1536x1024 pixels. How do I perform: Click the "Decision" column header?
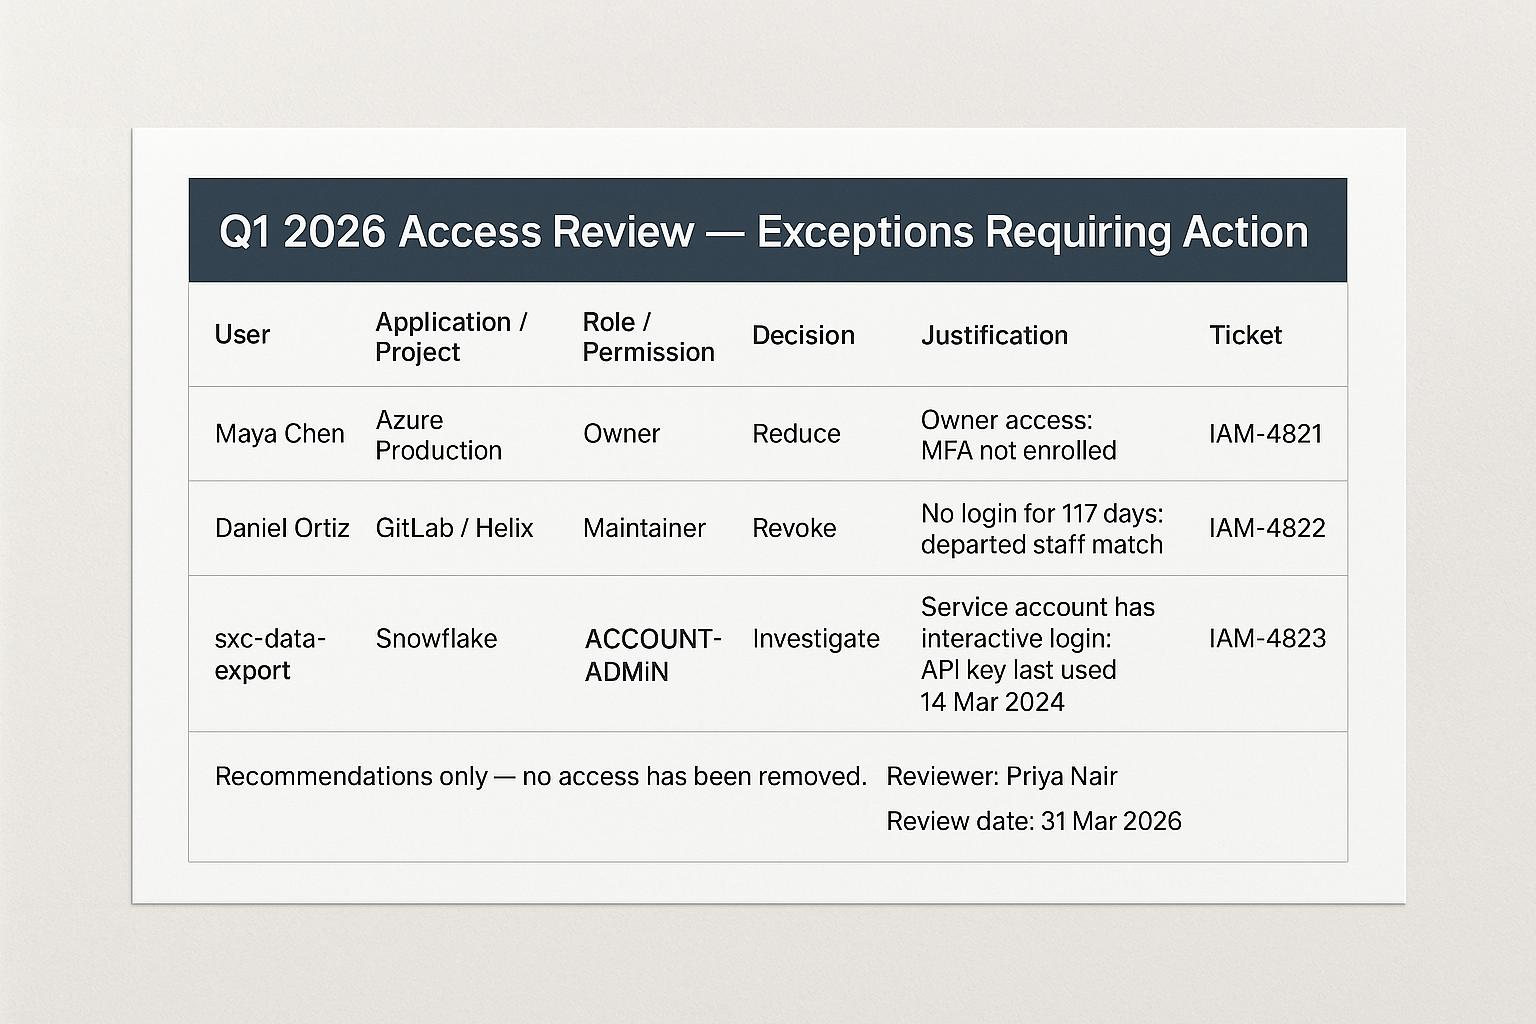tap(803, 335)
